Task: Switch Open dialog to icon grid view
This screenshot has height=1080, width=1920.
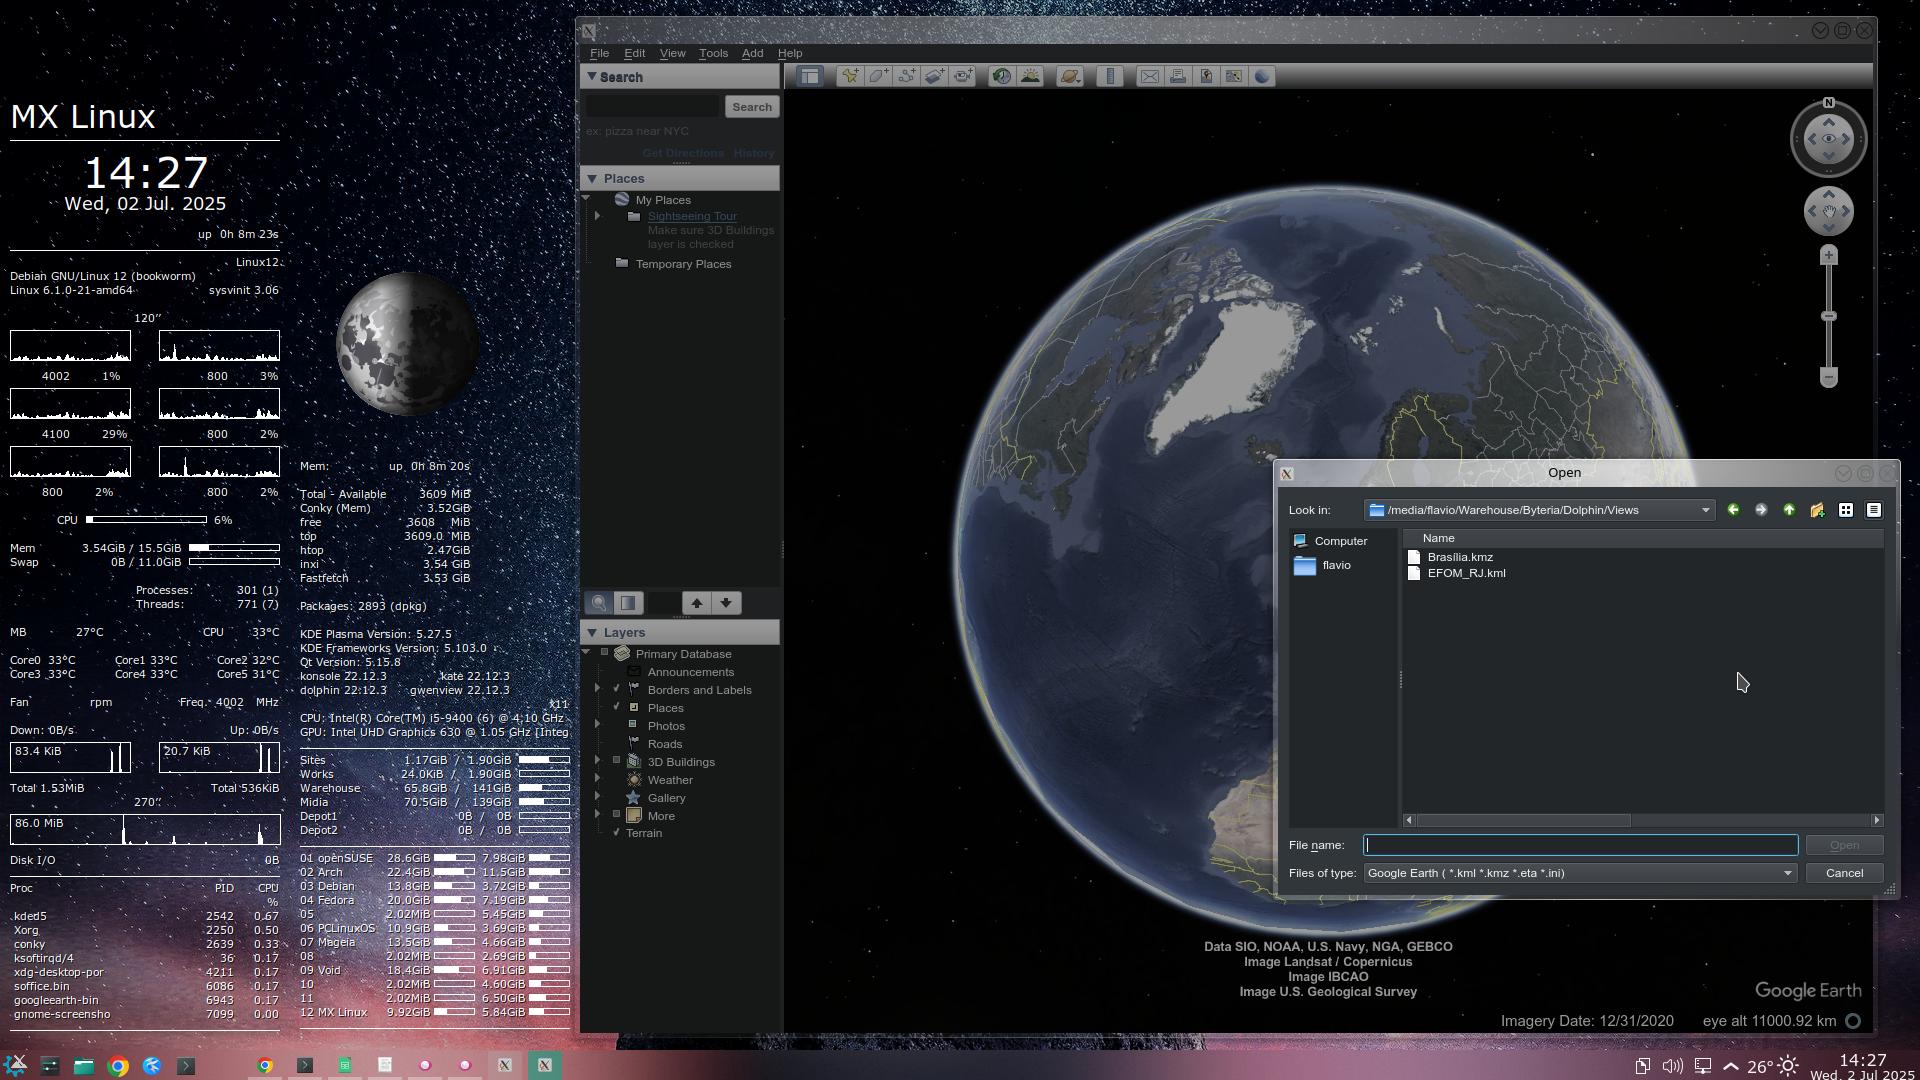Action: [x=1846, y=510]
